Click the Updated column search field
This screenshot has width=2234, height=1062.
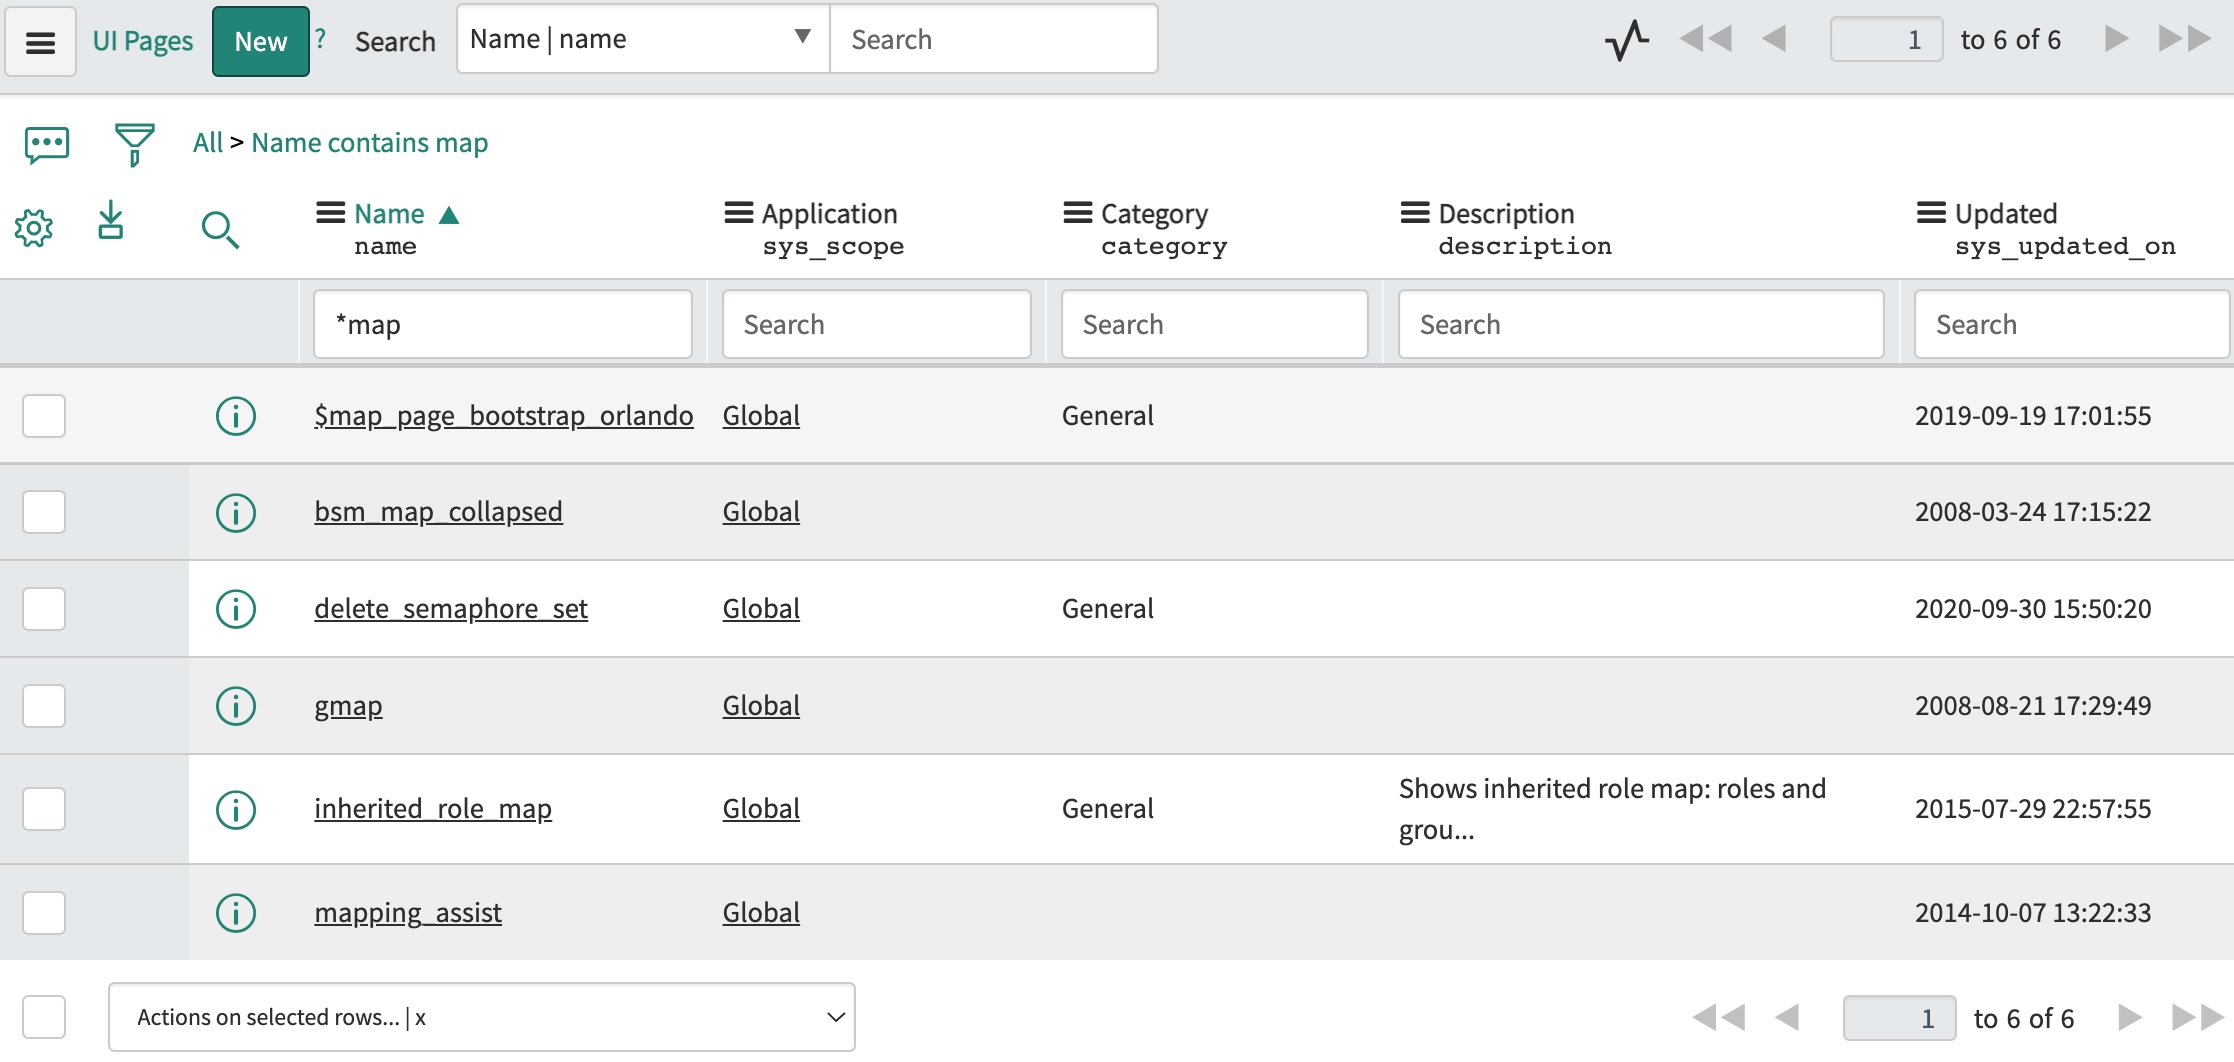tap(2072, 324)
